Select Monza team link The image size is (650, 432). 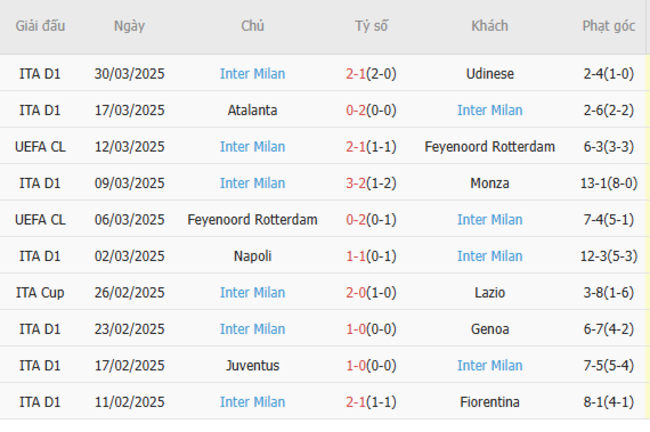(x=490, y=183)
